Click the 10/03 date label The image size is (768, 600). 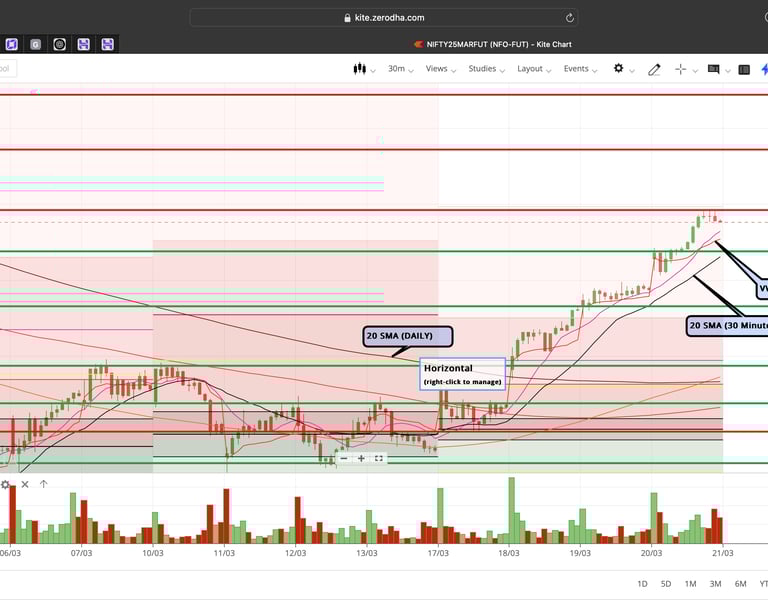(x=153, y=553)
